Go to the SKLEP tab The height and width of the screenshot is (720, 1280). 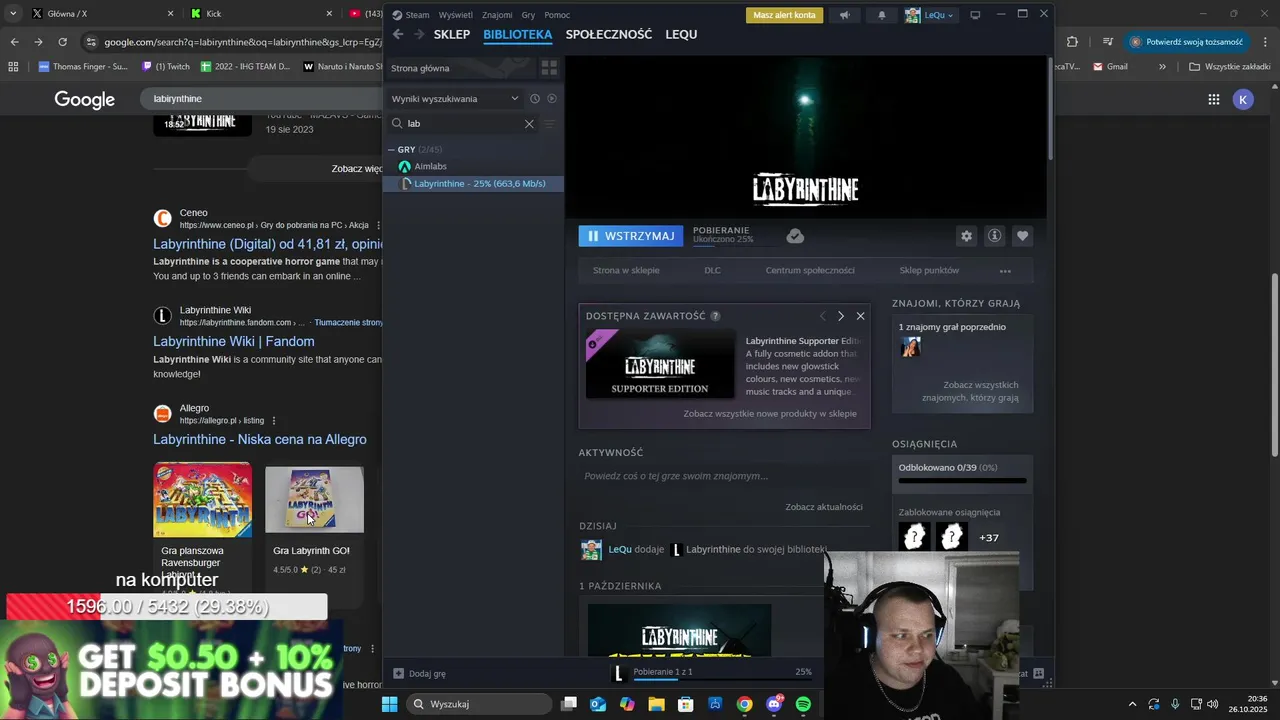(x=452, y=34)
